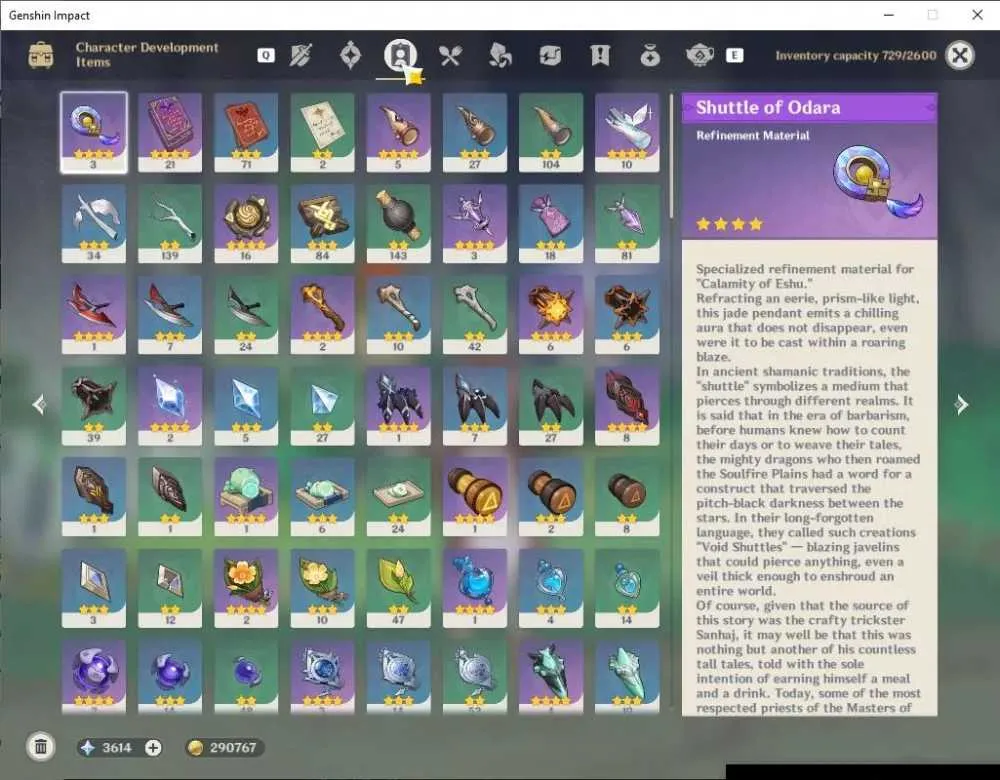Open the Quest items tab with exclamation banner
The height and width of the screenshot is (780, 1000).
click(x=599, y=56)
